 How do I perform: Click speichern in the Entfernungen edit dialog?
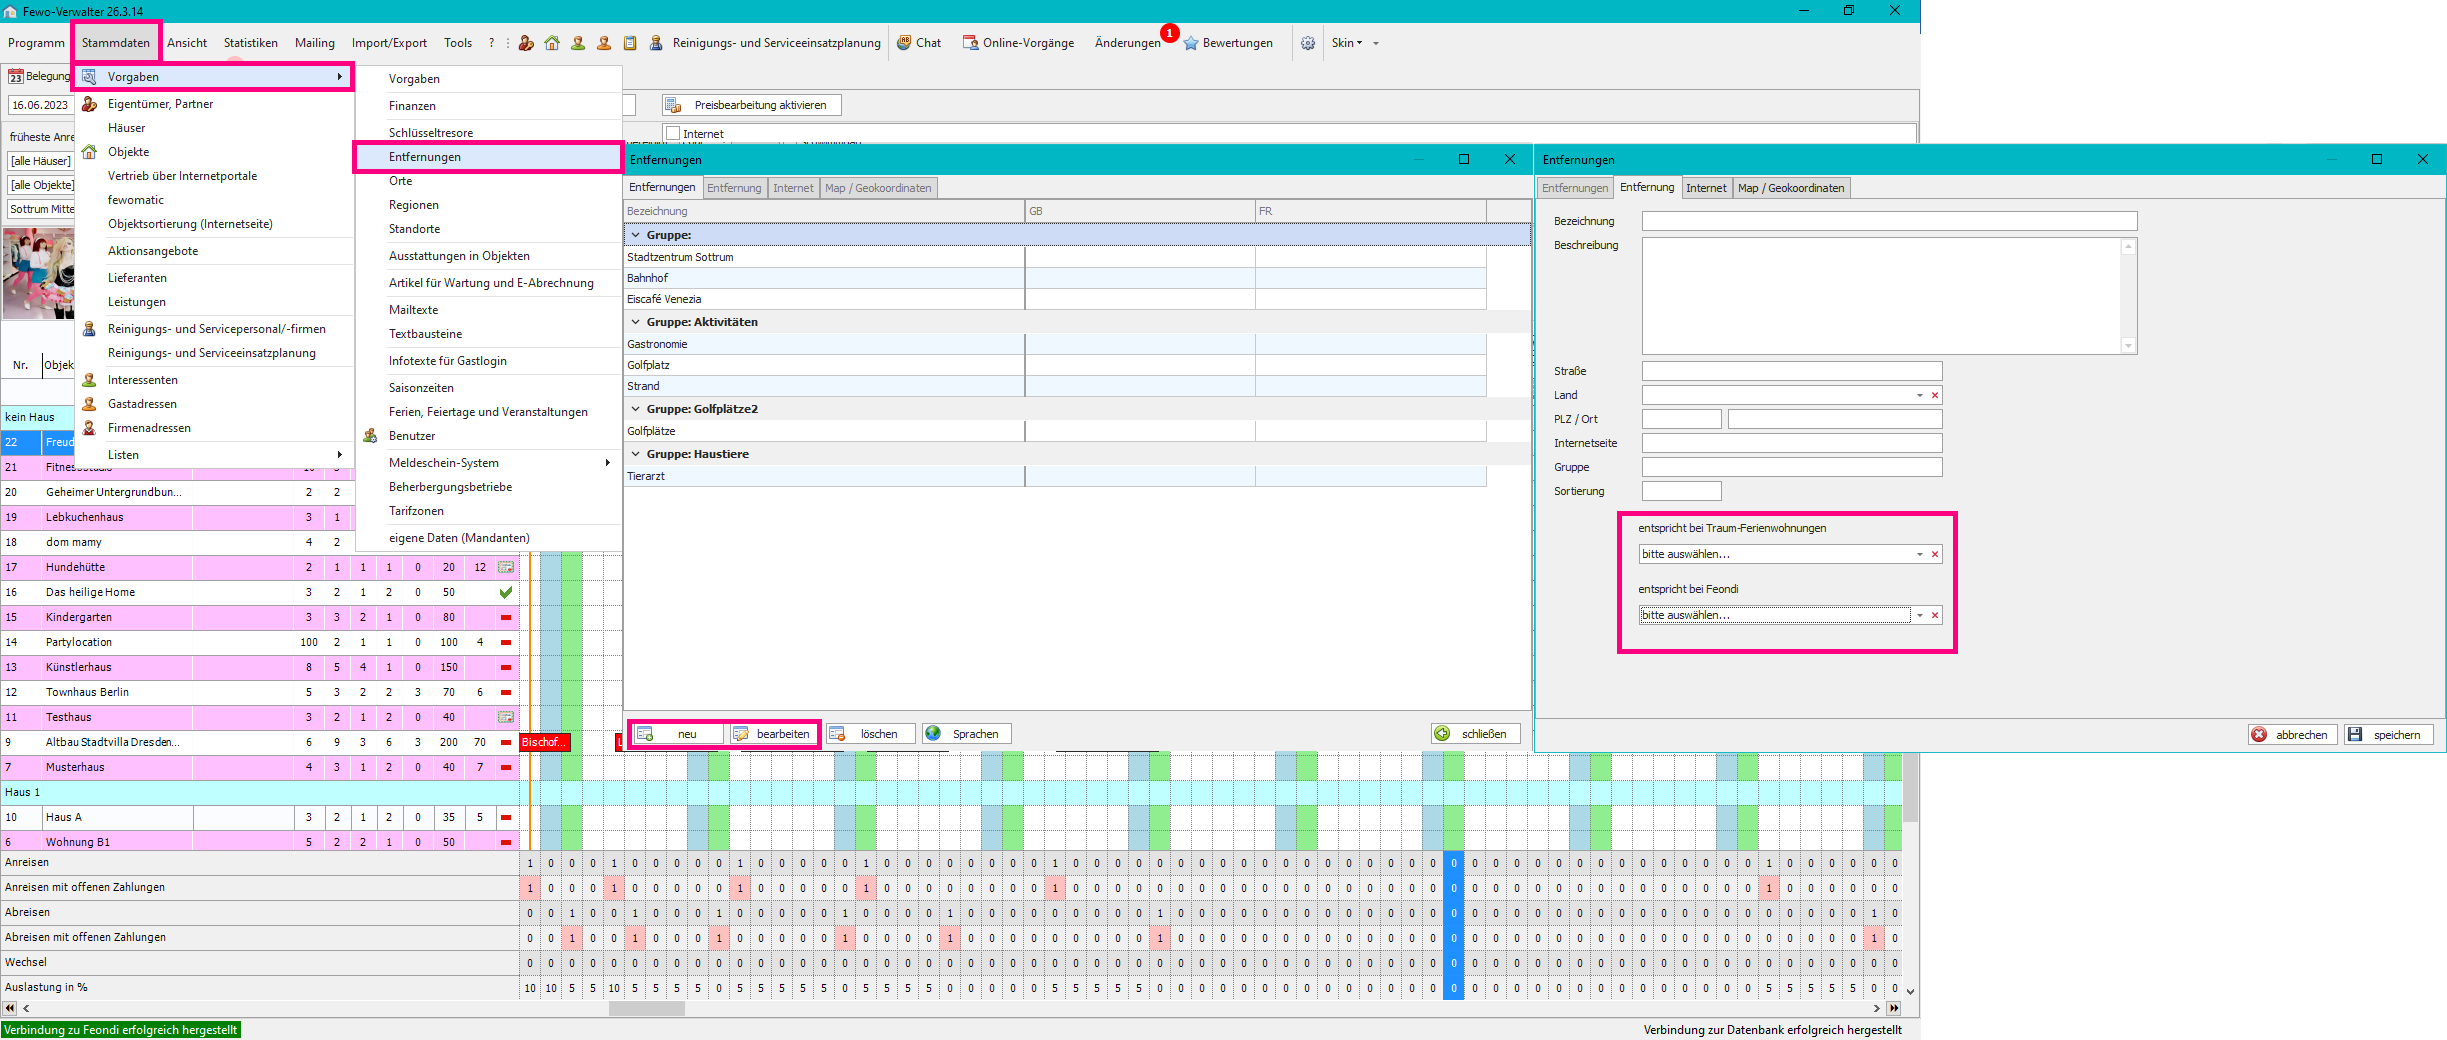click(2388, 735)
